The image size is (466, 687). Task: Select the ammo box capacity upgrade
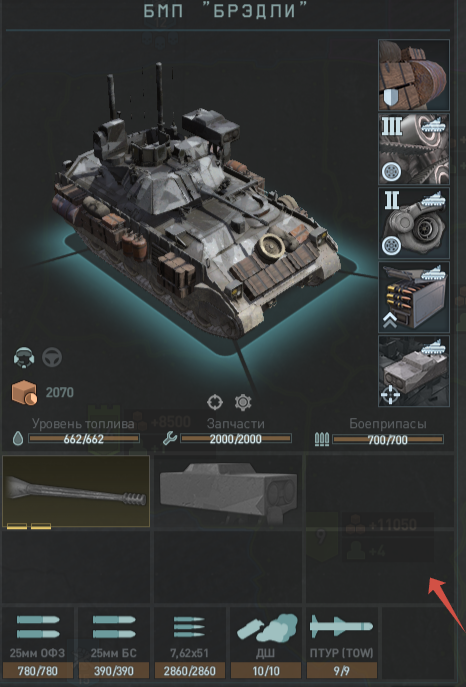click(x=414, y=297)
